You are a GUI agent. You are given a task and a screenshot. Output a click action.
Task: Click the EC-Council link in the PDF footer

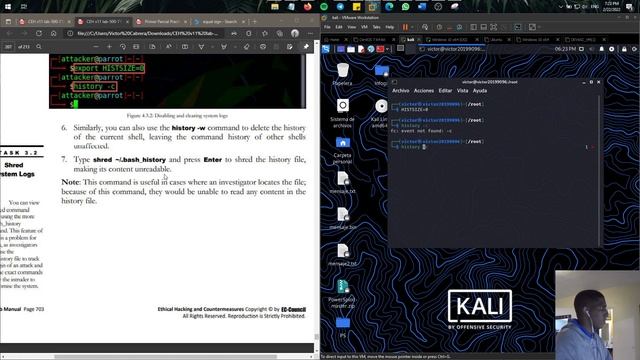(x=293, y=309)
